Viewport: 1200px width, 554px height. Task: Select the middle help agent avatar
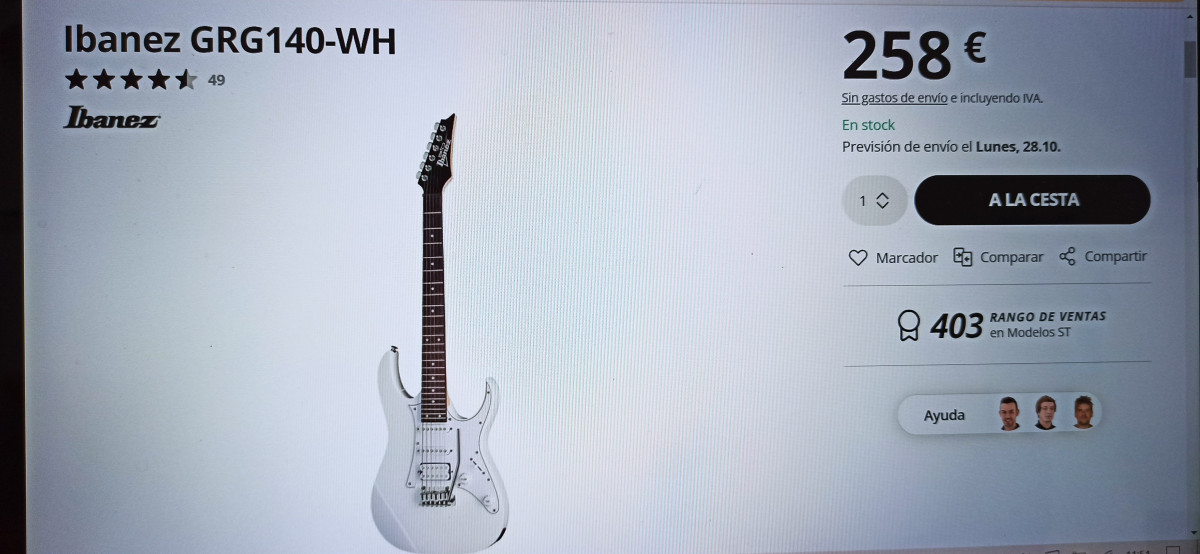click(x=1046, y=412)
